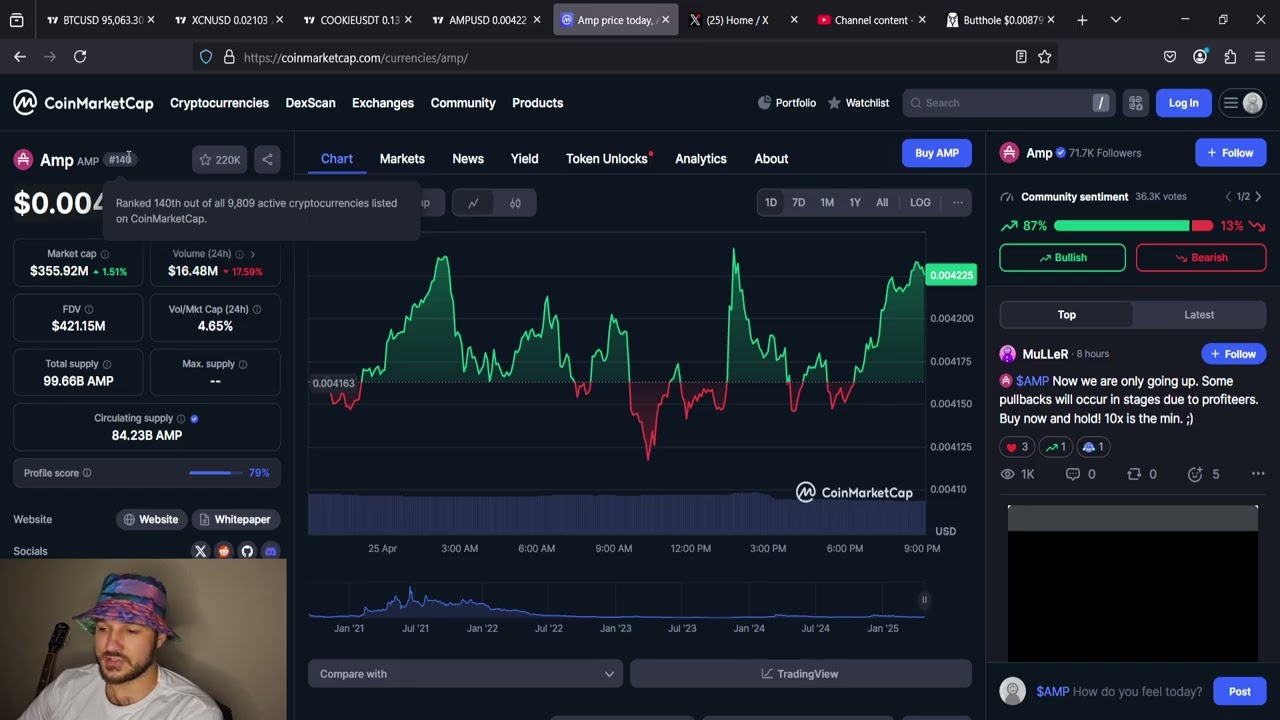Viewport: 1280px width, 720px height.
Task: Open the info icon next to Profile score
Action: [x=87, y=473]
